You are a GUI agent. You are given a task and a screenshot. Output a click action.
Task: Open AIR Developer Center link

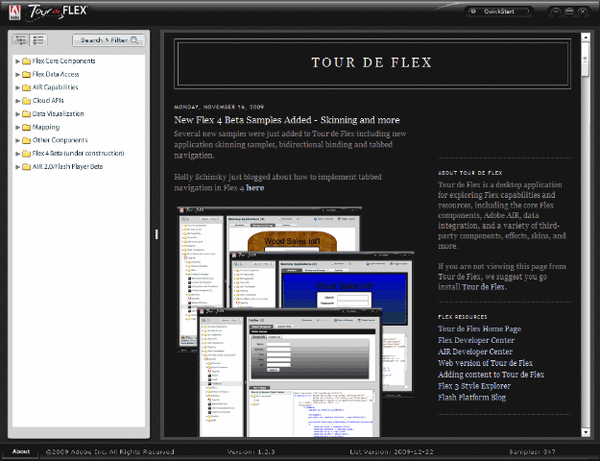coord(475,352)
